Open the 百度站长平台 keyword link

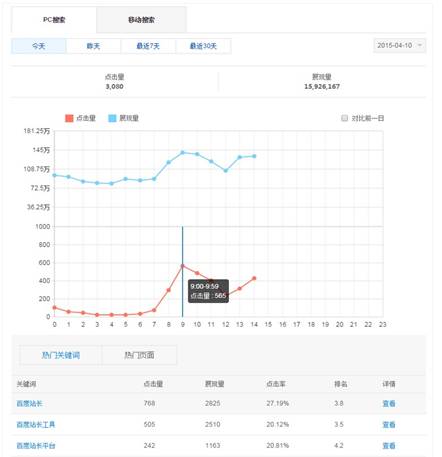36,445
